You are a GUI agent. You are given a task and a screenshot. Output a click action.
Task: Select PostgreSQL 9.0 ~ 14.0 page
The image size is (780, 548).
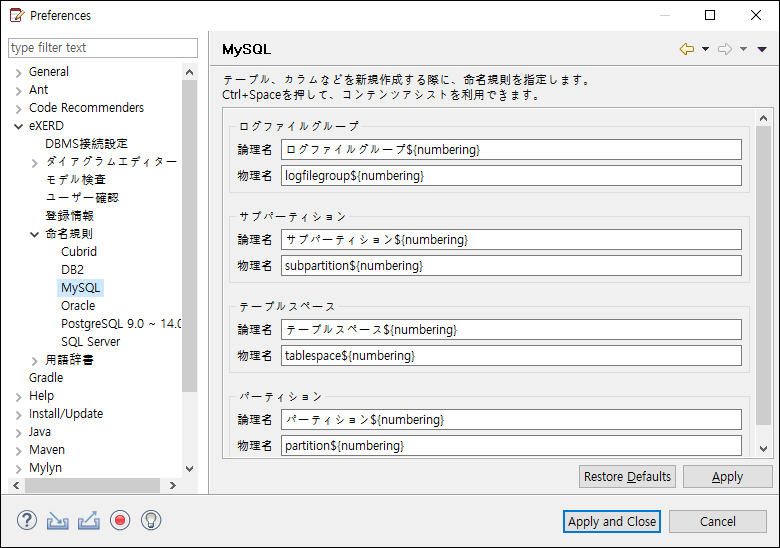tap(121, 324)
